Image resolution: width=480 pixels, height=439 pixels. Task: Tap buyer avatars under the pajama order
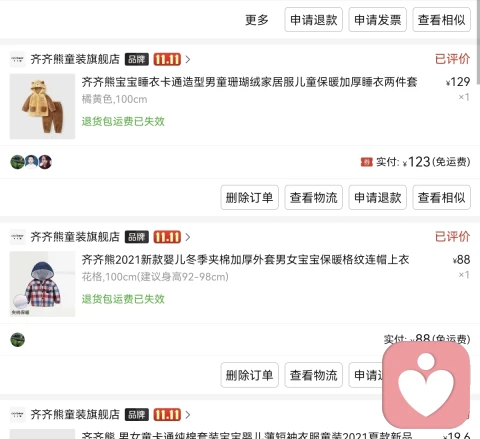coord(31,162)
